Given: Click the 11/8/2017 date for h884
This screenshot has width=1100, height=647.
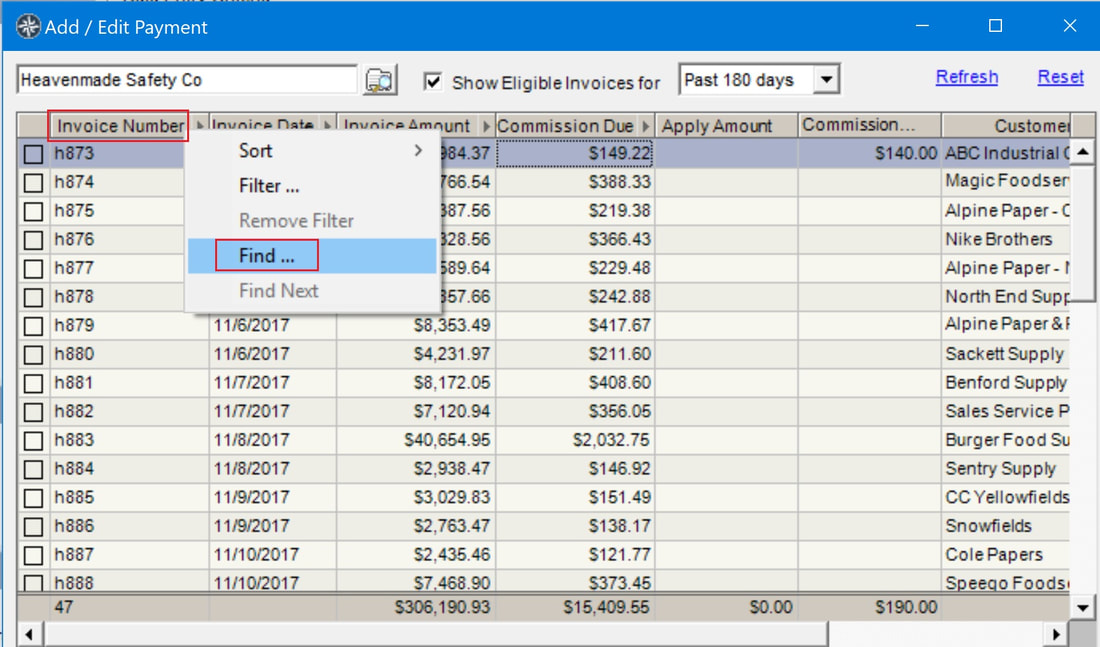Looking at the screenshot, I should coord(273,468).
